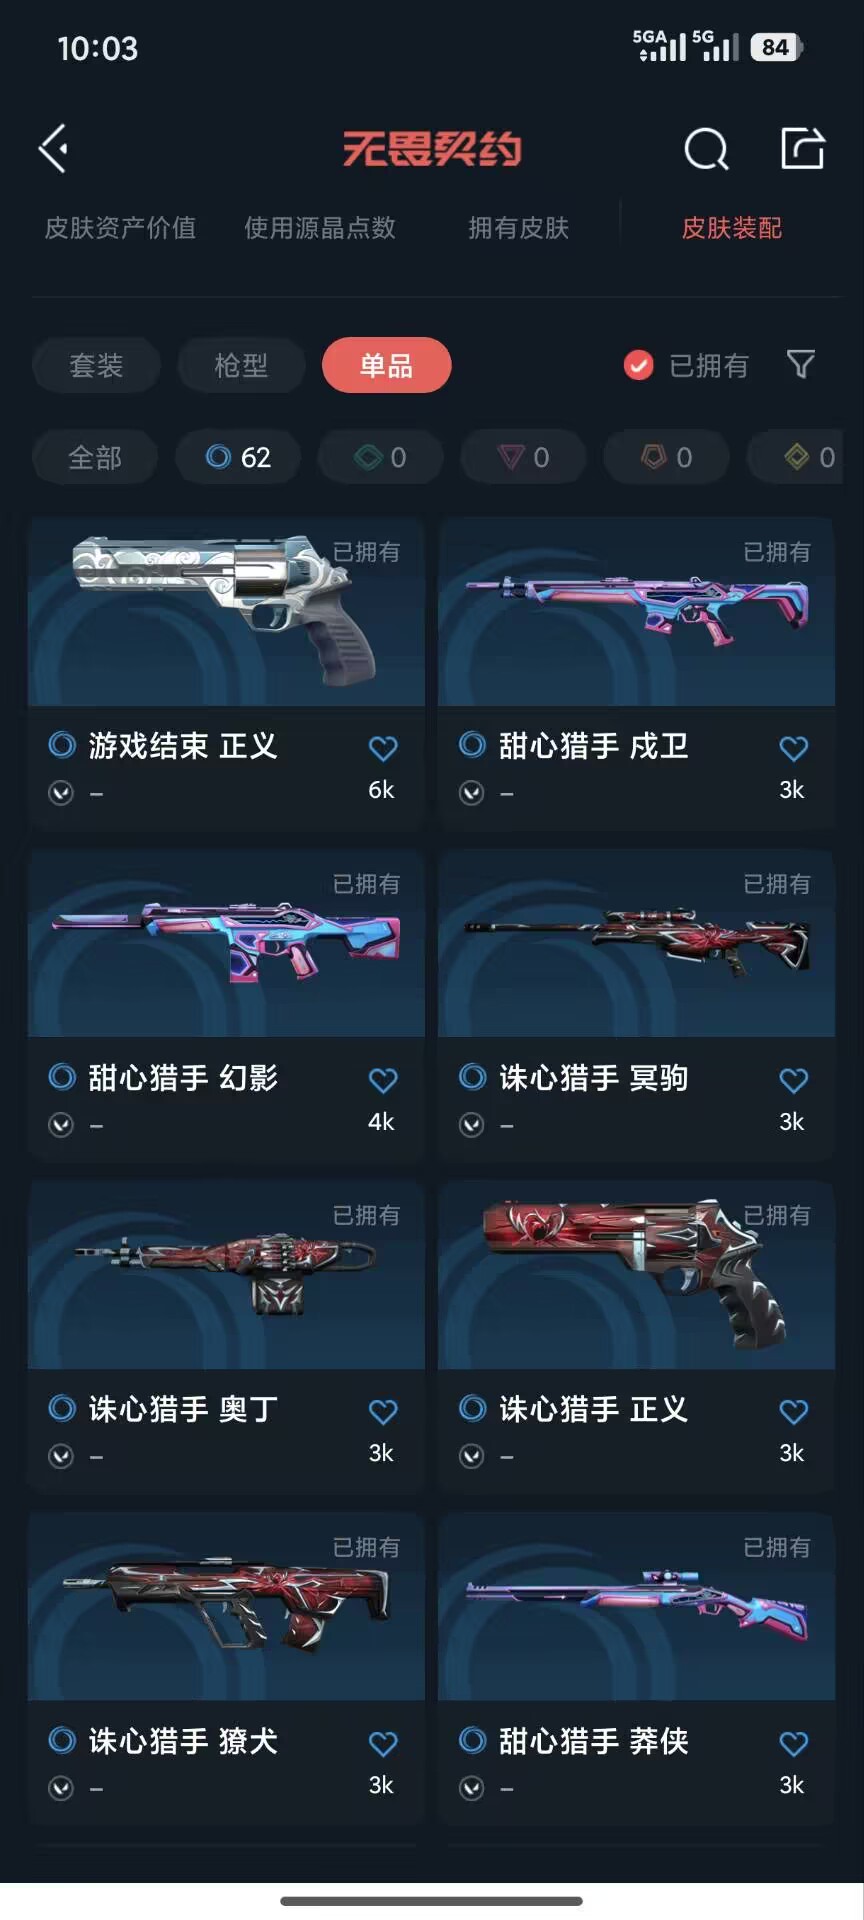Tap the back arrow icon
864x1920 pixels.
(53, 149)
